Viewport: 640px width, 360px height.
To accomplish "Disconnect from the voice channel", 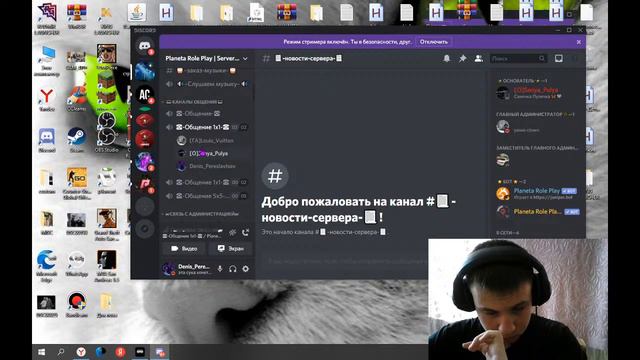I will coord(245,233).
